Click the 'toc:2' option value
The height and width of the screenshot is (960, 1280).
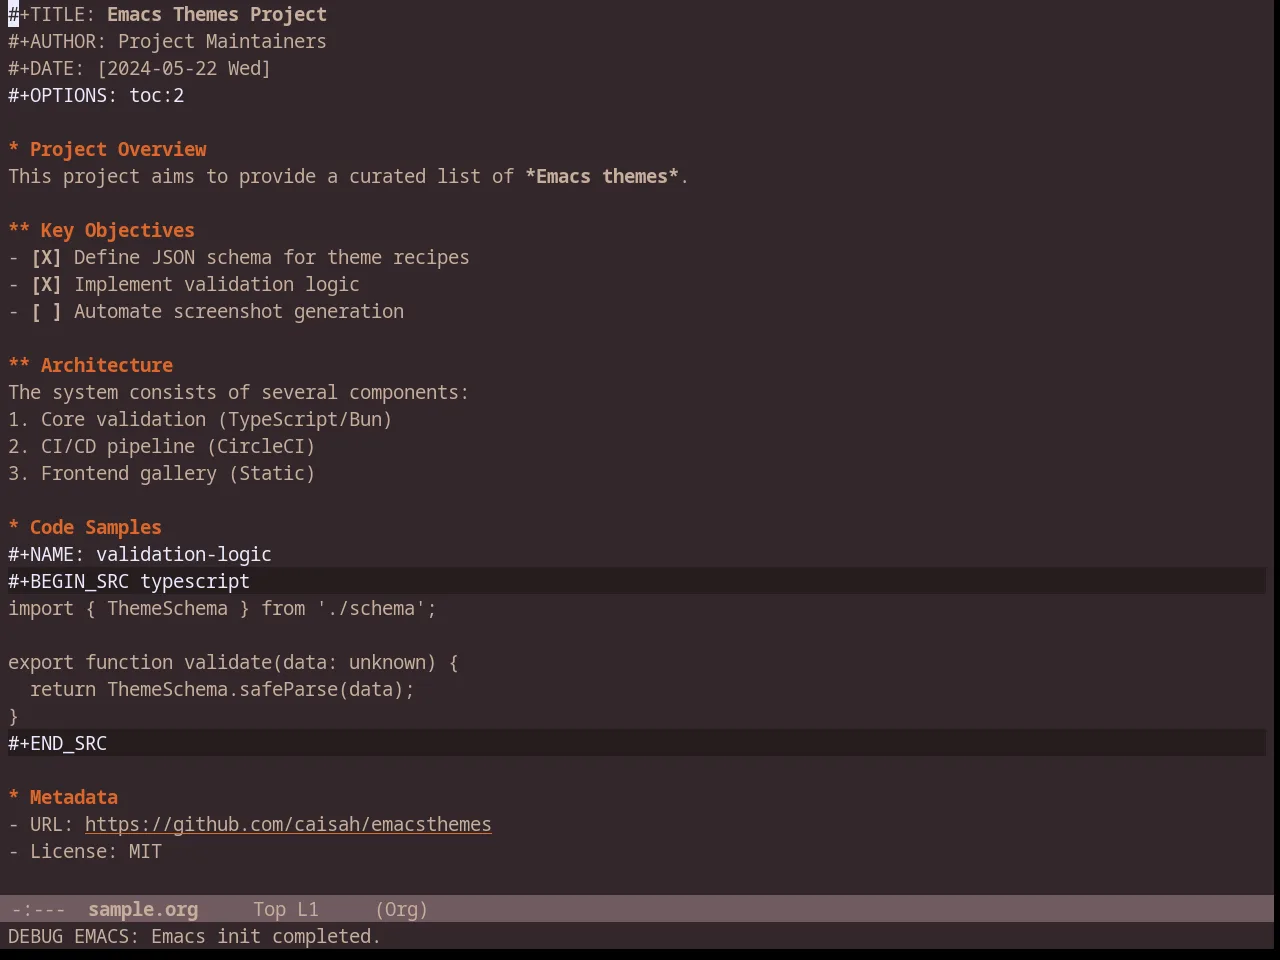click(x=157, y=95)
